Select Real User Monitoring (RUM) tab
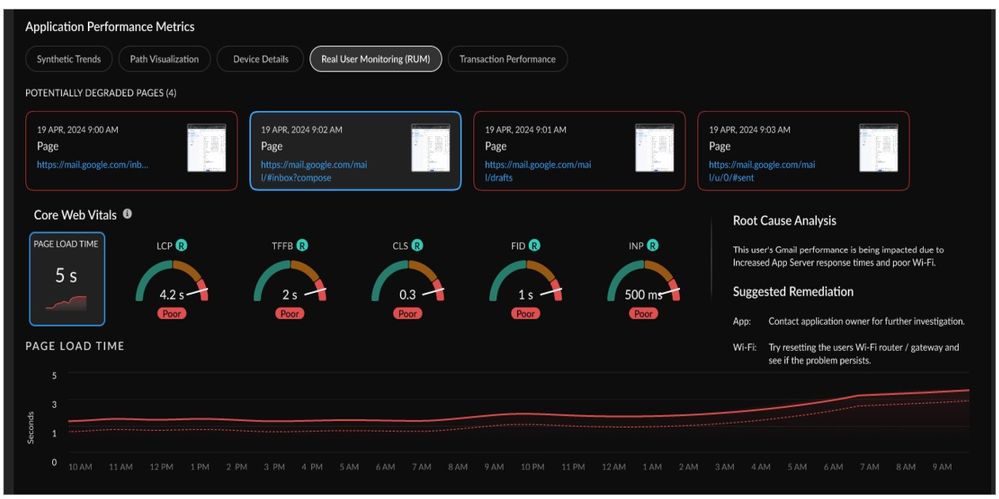The height and width of the screenshot is (499, 999). [376, 59]
